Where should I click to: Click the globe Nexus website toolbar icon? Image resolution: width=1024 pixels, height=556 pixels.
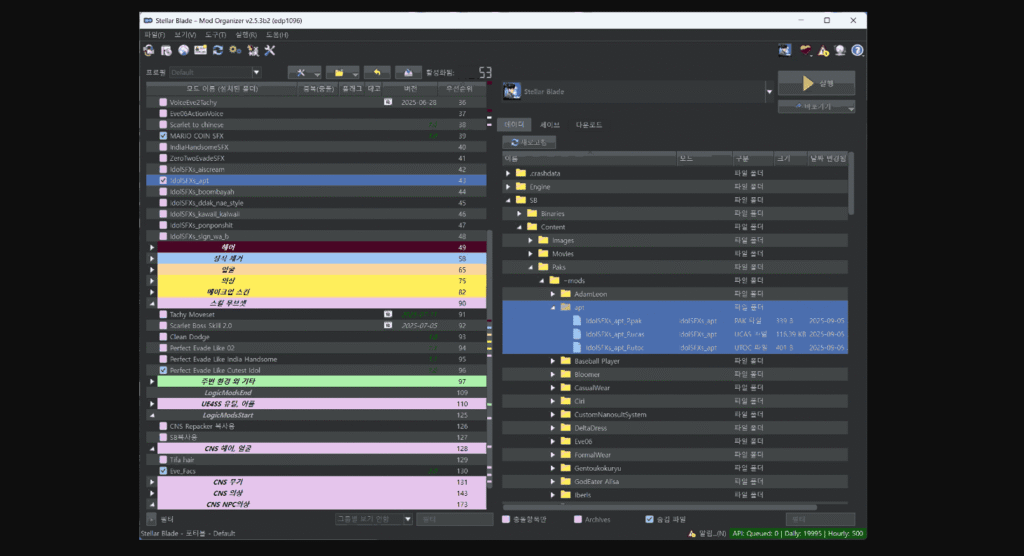coord(184,50)
